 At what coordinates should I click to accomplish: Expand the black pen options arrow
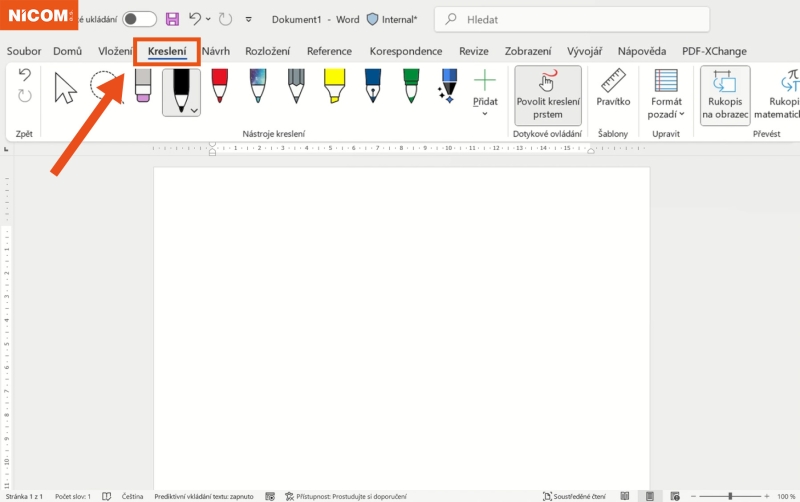[193, 109]
